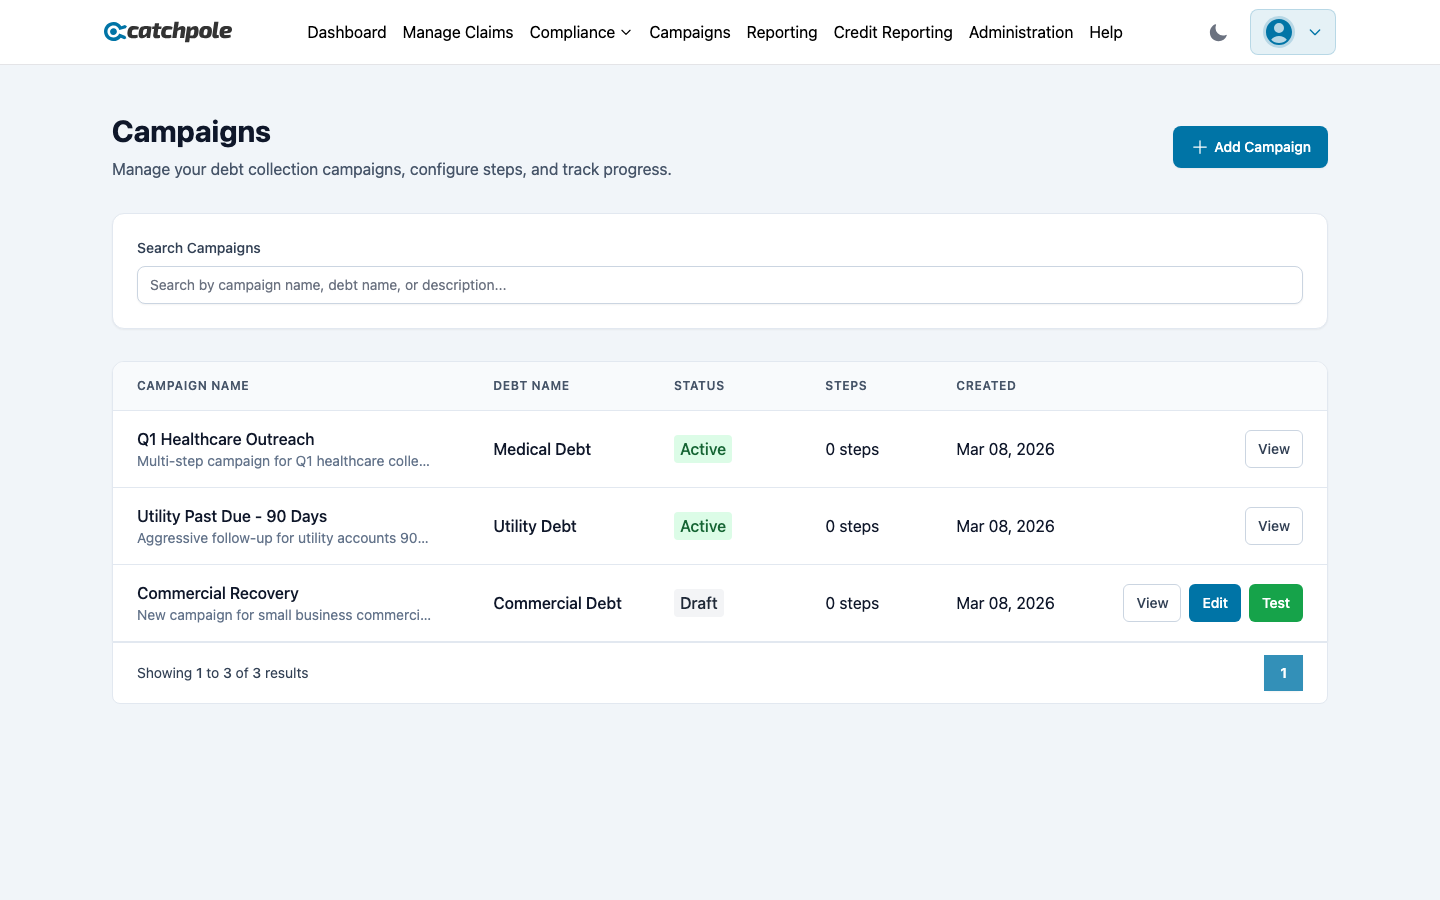Edit the Commercial Recovery campaign
This screenshot has height=900, width=1440.
tap(1214, 603)
